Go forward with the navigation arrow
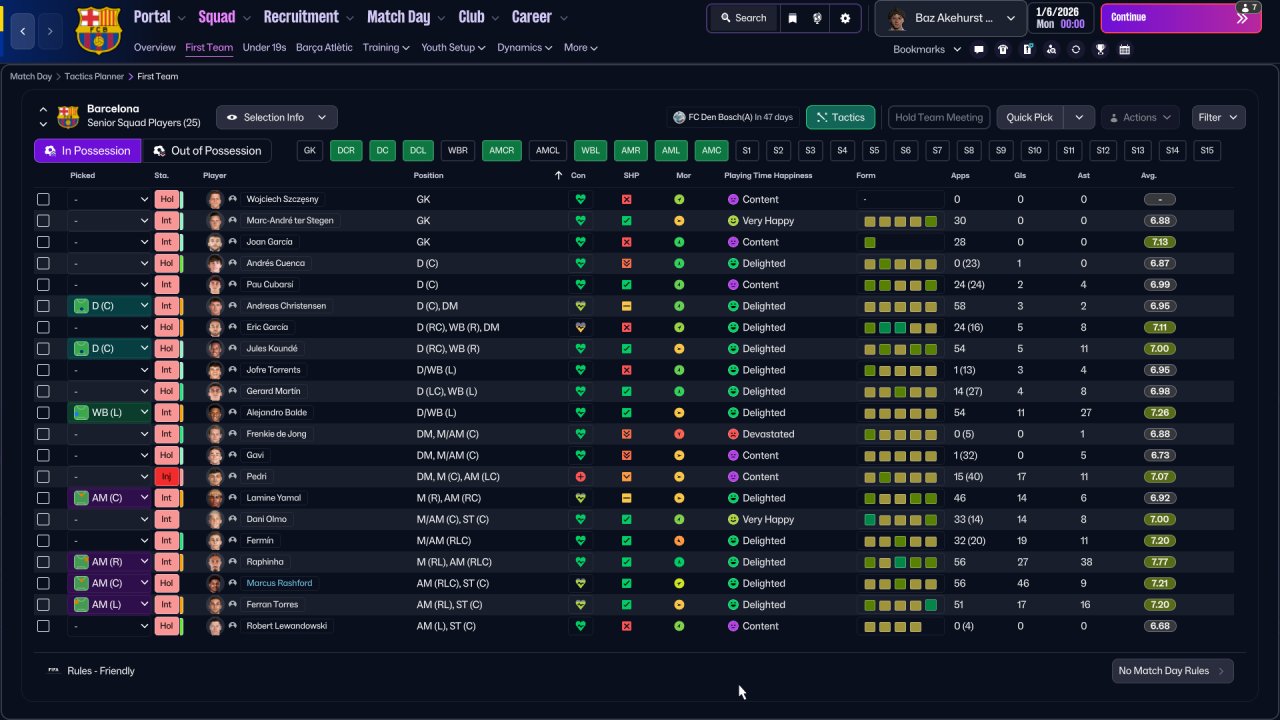 [x=50, y=31]
